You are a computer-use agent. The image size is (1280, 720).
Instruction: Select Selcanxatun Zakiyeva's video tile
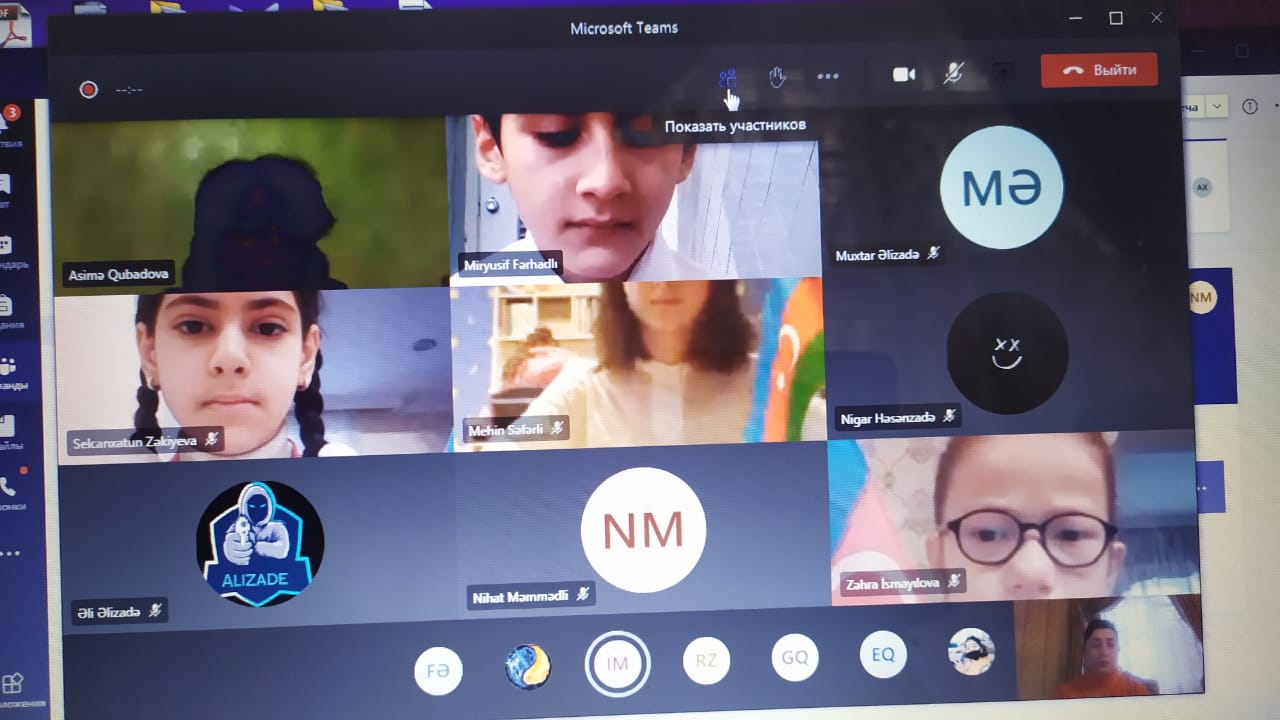click(x=254, y=375)
